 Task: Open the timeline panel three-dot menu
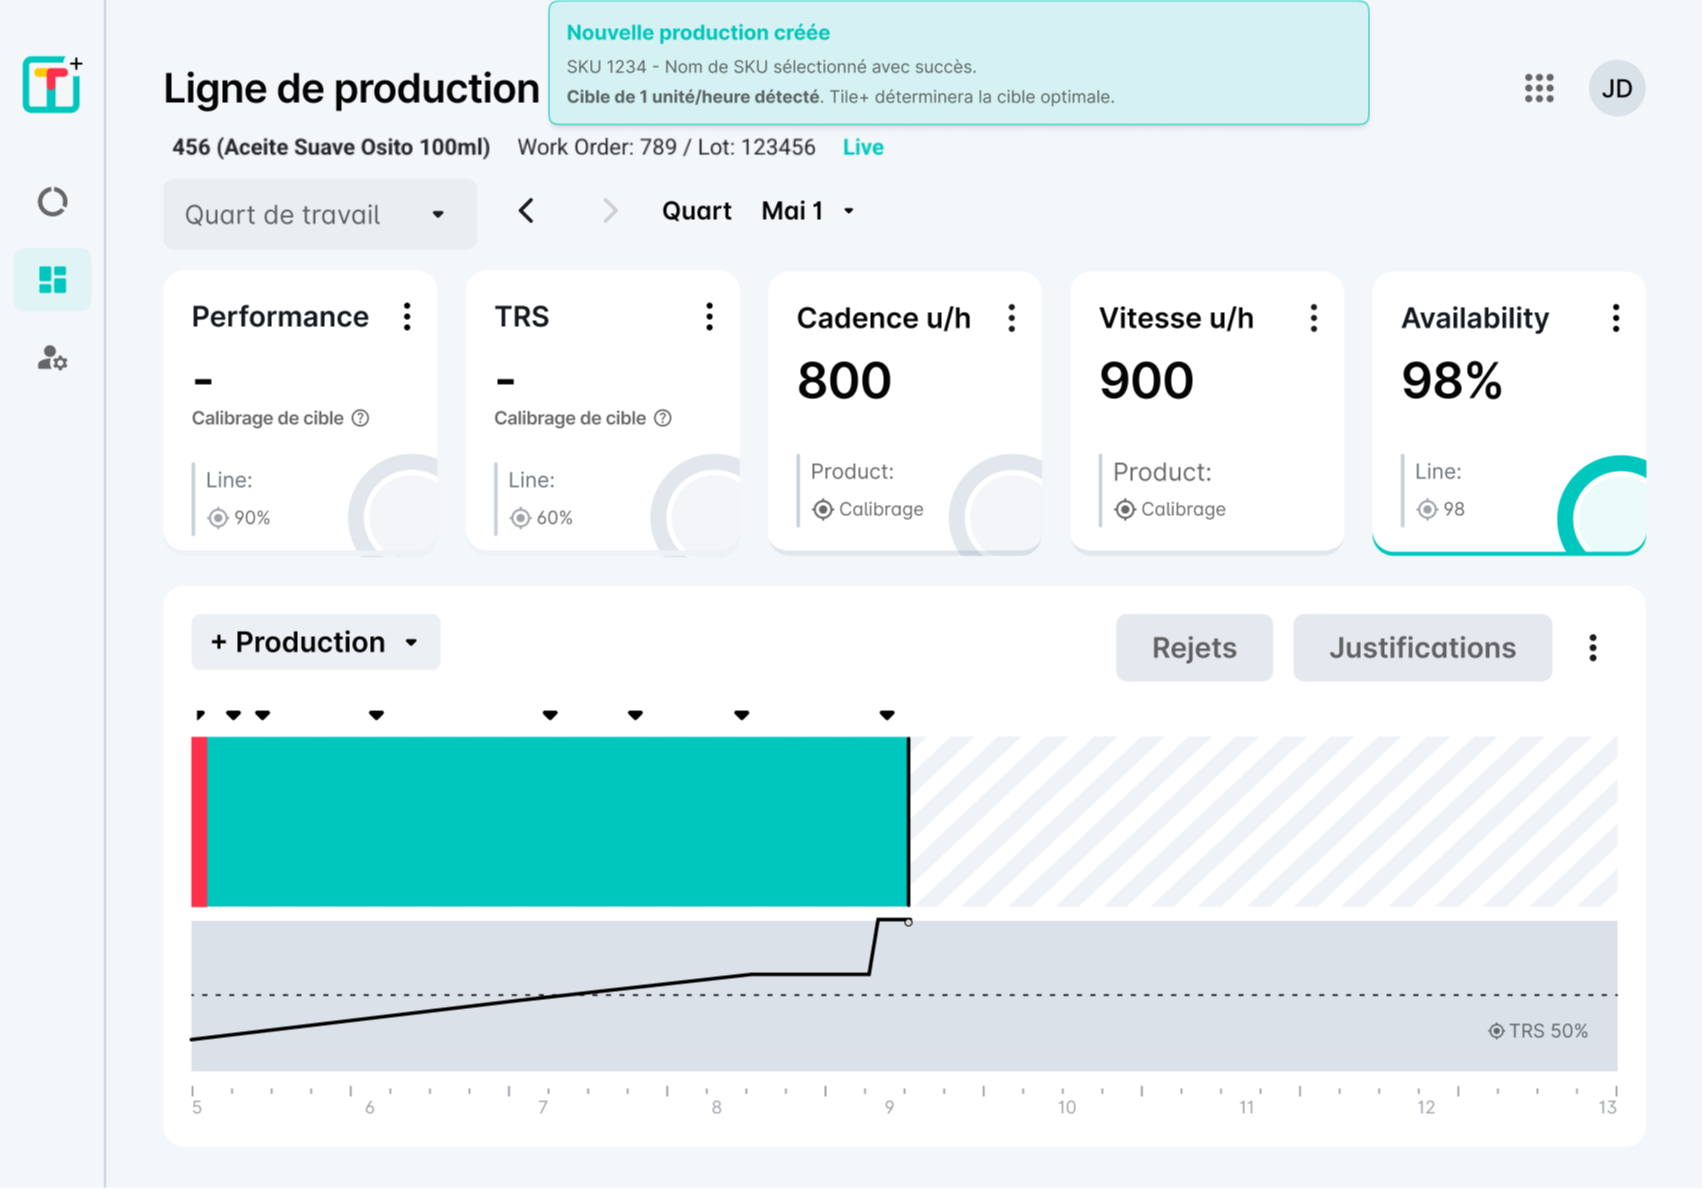(1593, 648)
